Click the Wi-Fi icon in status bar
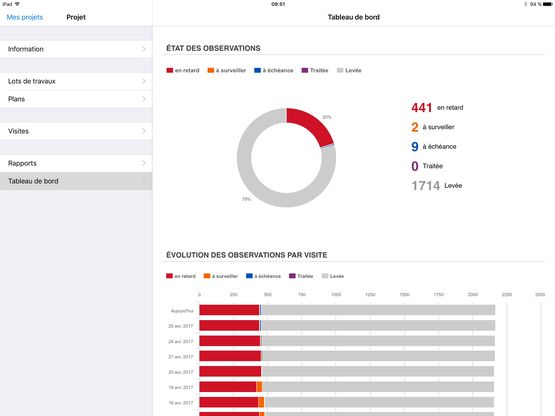This screenshot has height=416, width=555. 17,4
